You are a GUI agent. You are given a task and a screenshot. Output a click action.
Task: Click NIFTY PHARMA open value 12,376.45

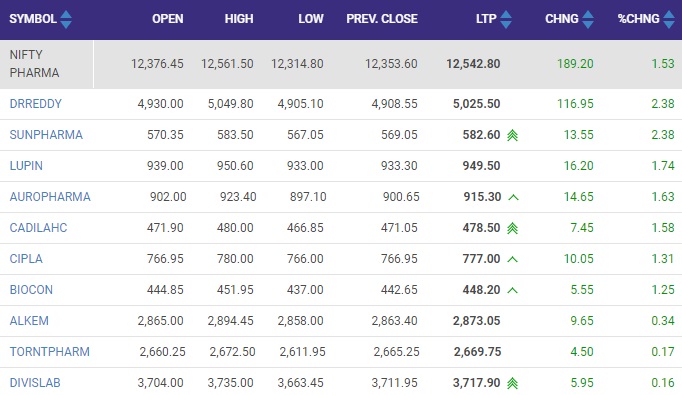tap(157, 64)
